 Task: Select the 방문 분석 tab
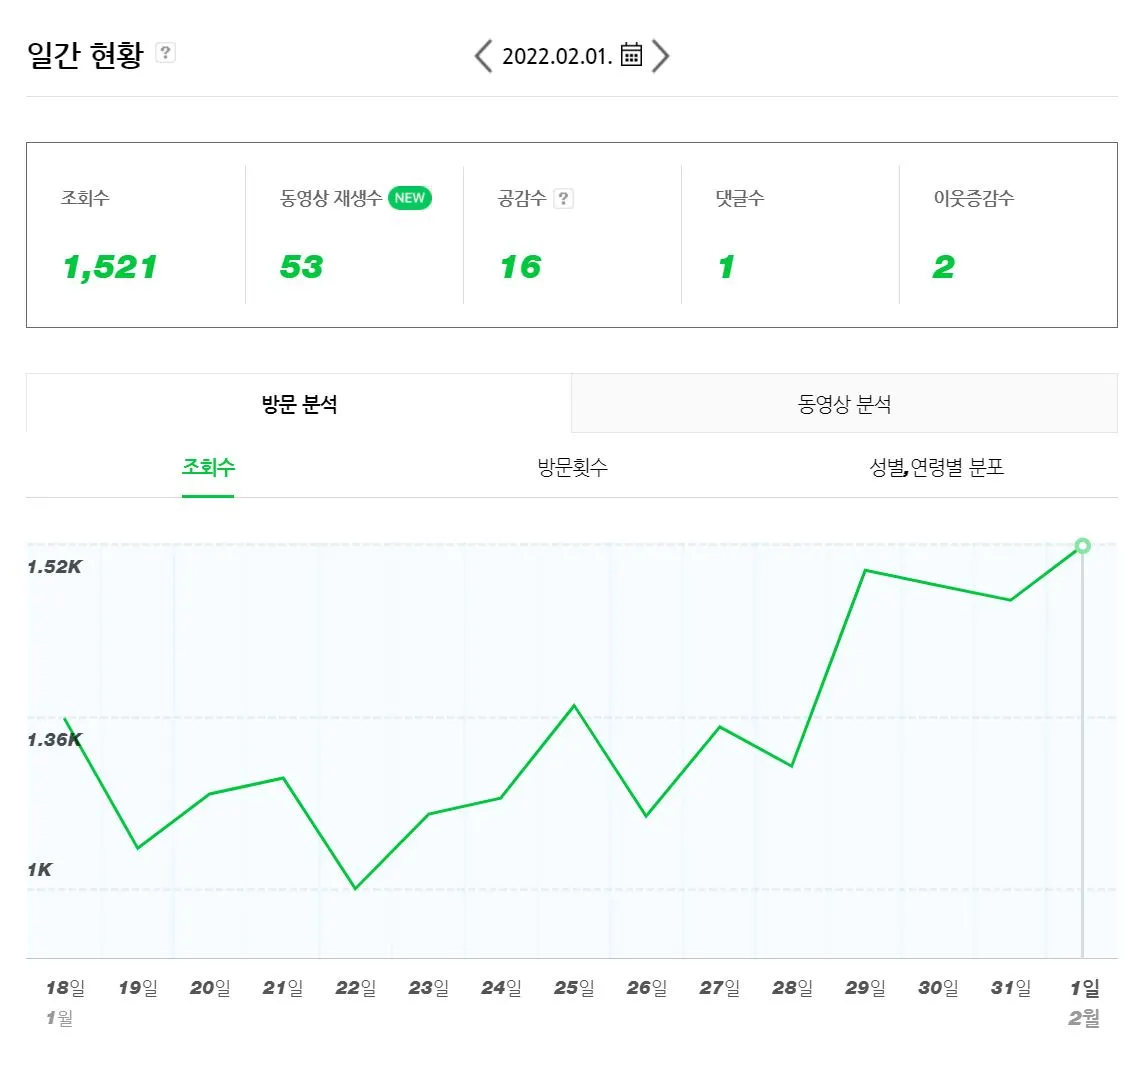tap(296, 403)
